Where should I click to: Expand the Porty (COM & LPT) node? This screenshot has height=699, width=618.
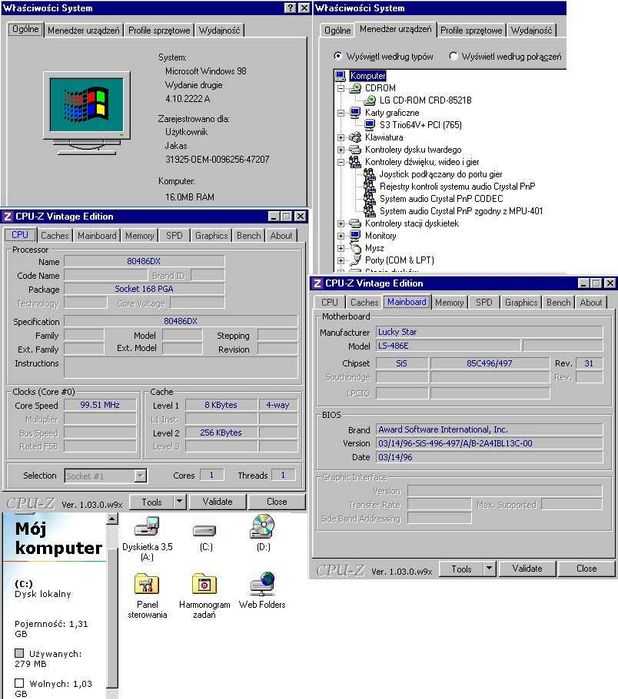click(341, 260)
